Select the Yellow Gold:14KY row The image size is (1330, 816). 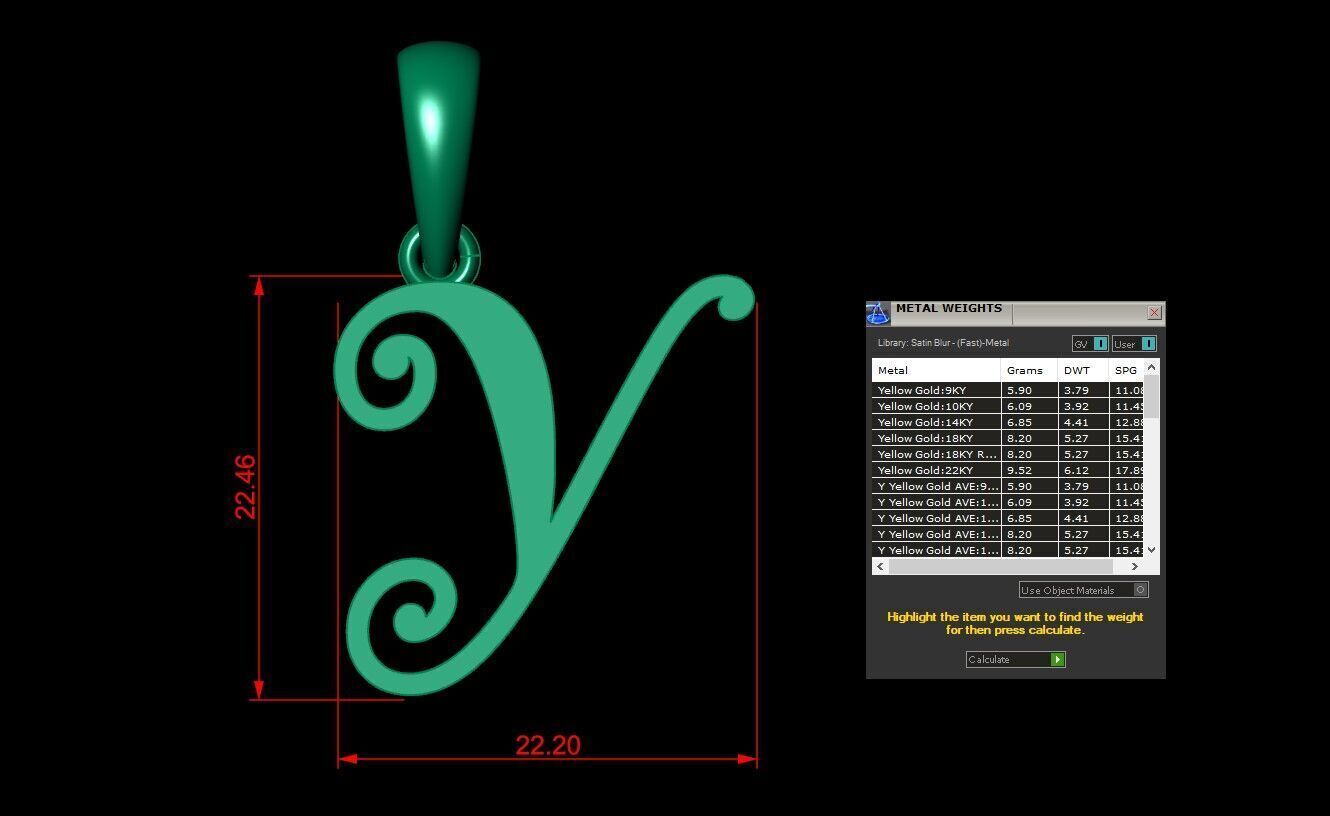[x=1008, y=422]
